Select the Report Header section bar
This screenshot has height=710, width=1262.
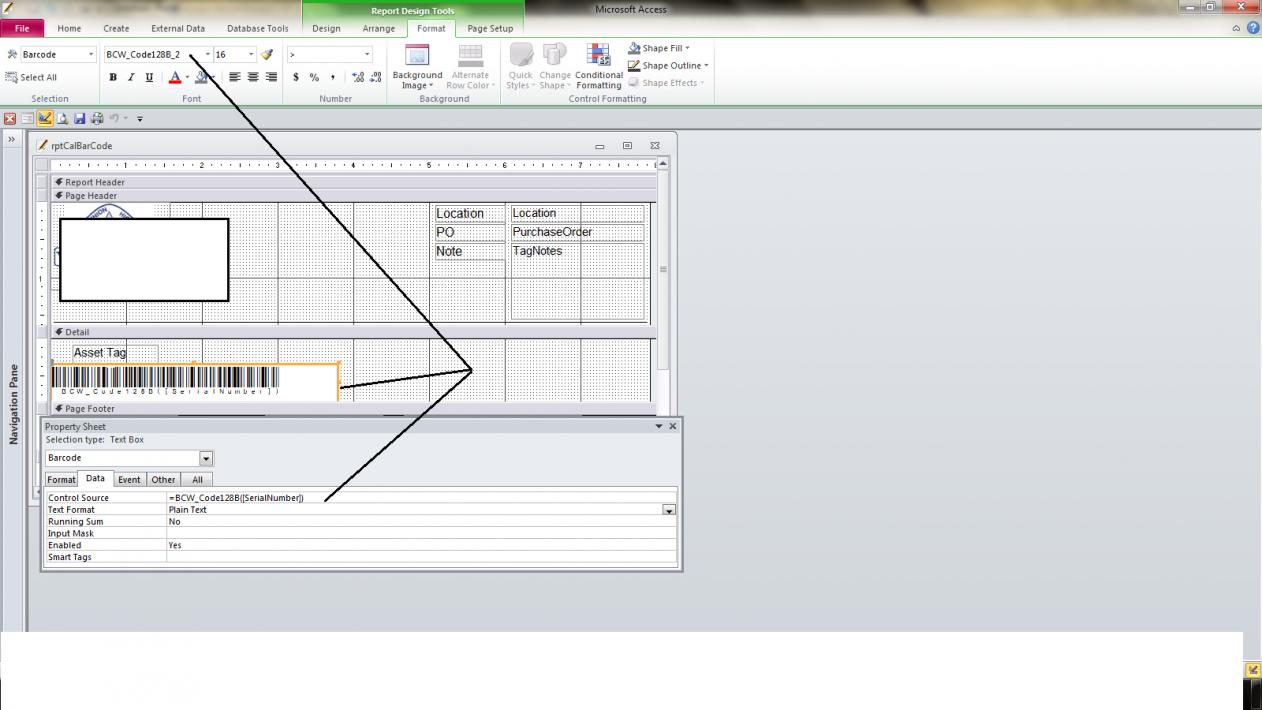pyautogui.click(x=354, y=182)
